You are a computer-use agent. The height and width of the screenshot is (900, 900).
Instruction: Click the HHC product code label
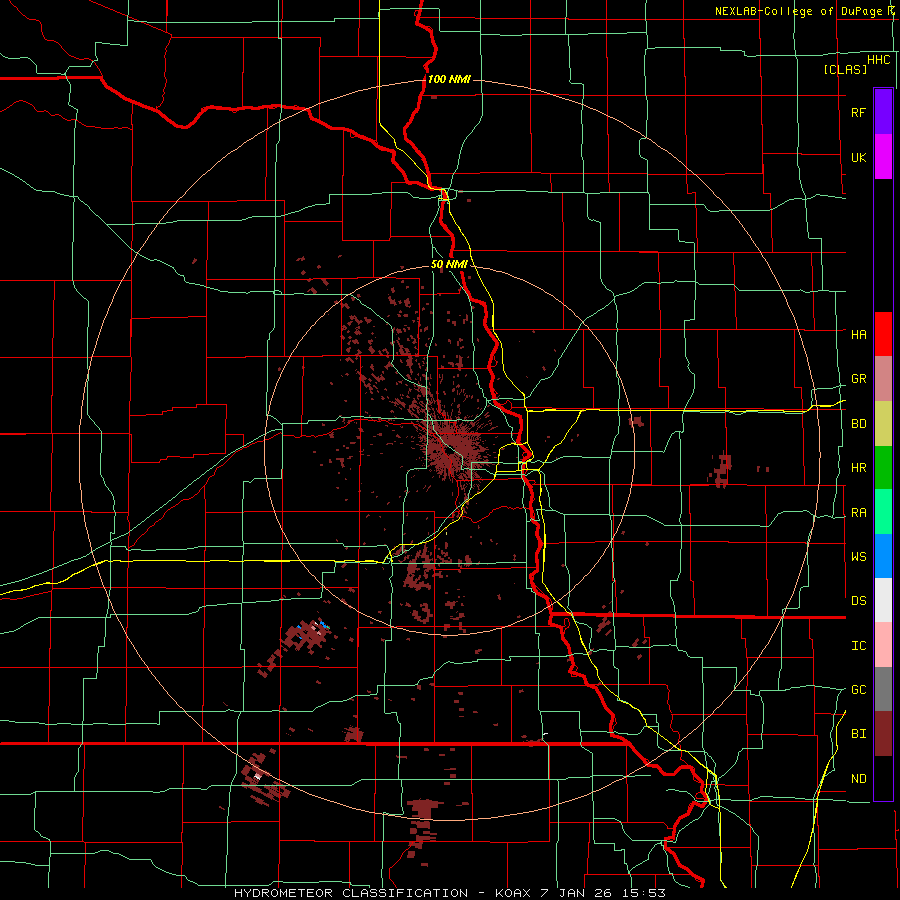coord(878,60)
